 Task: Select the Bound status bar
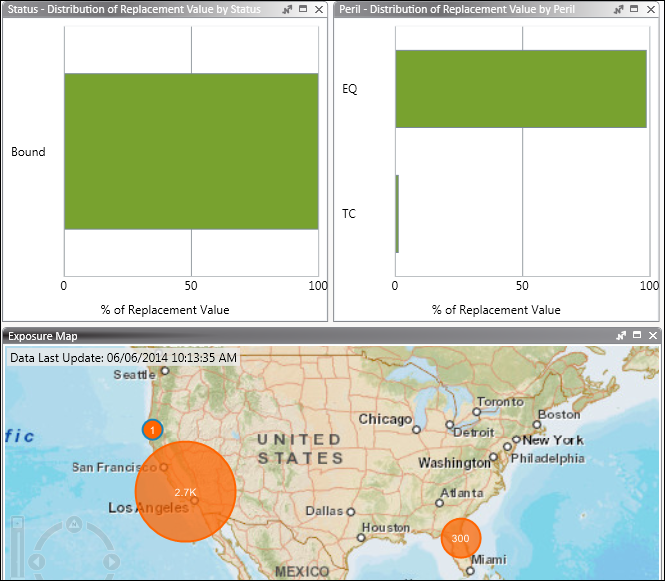tap(190, 151)
